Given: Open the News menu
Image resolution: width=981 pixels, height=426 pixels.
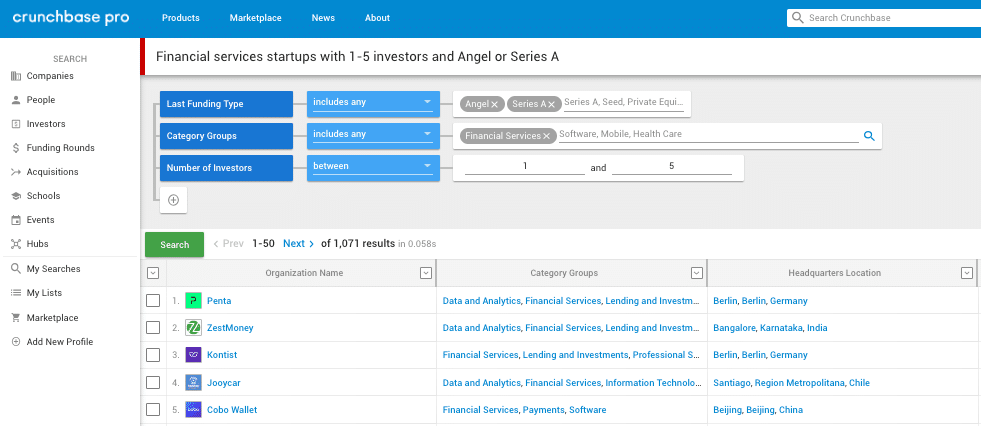Looking at the screenshot, I should click(323, 18).
